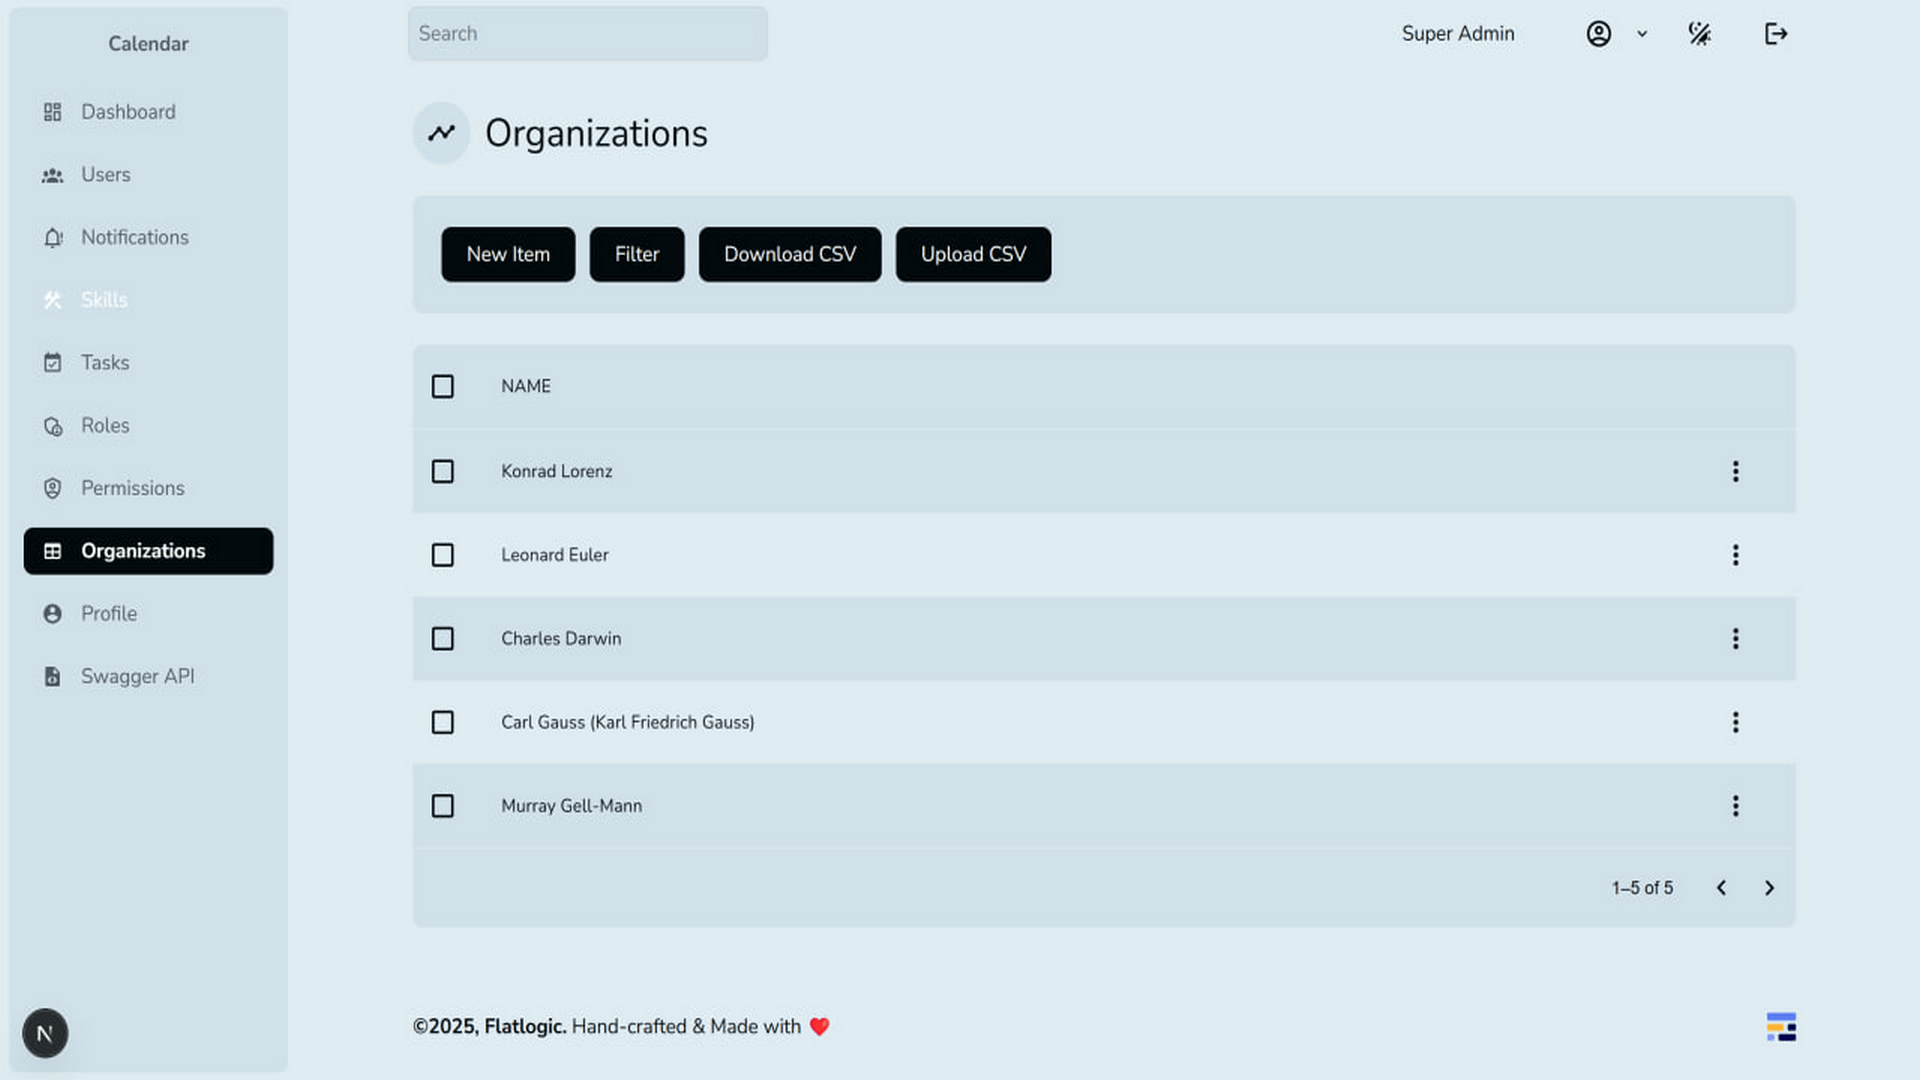Open Notifications from the sidebar
The width and height of the screenshot is (1920, 1080).
click(148, 238)
